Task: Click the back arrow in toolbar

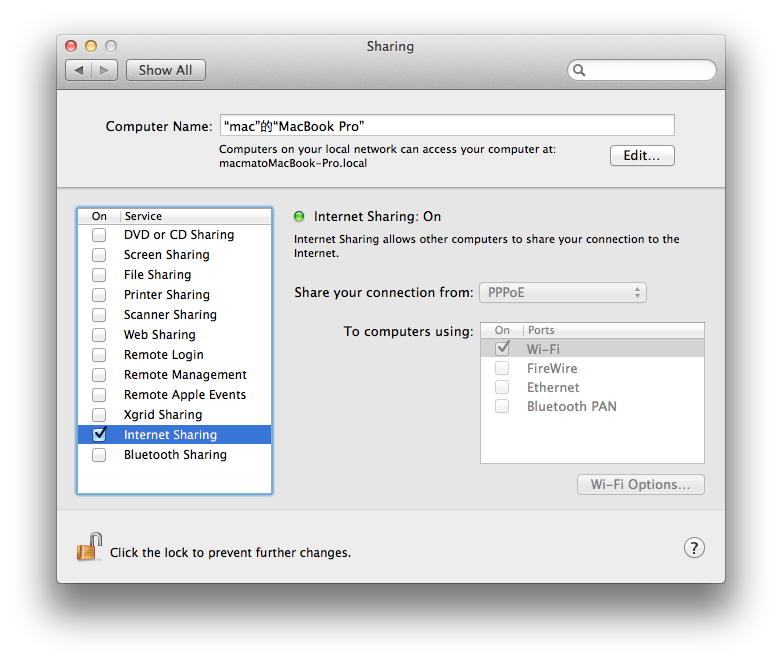Action: tap(78, 70)
